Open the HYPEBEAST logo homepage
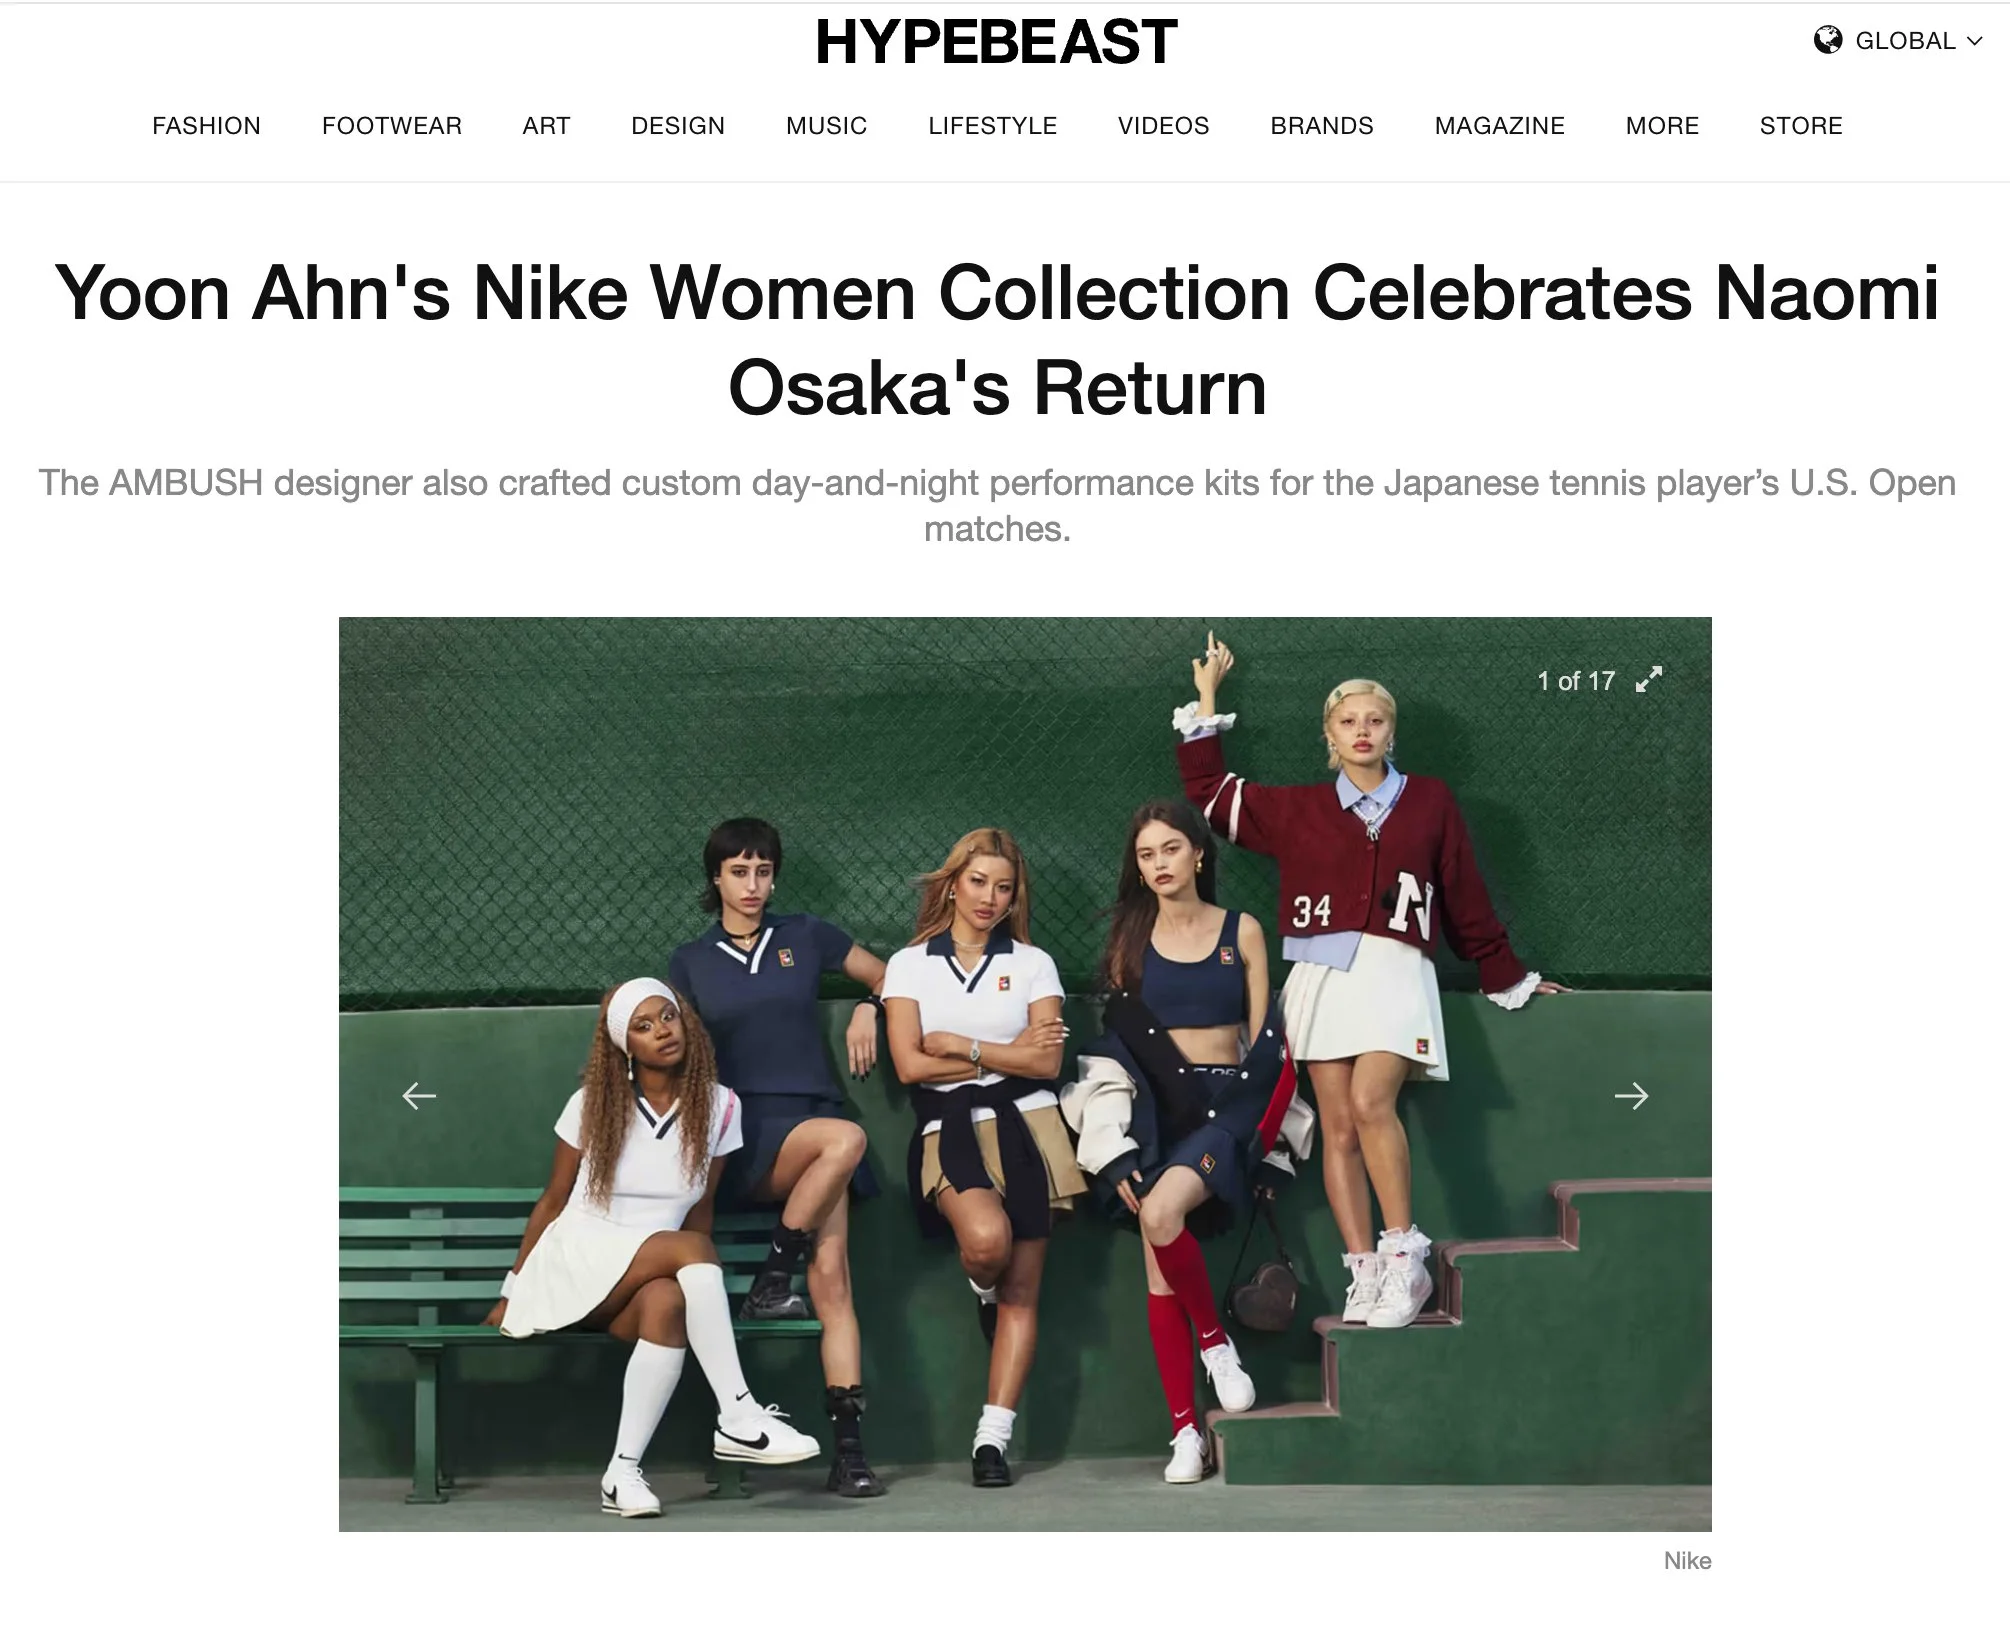This screenshot has width=2010, height=1630. coord(996,42)
